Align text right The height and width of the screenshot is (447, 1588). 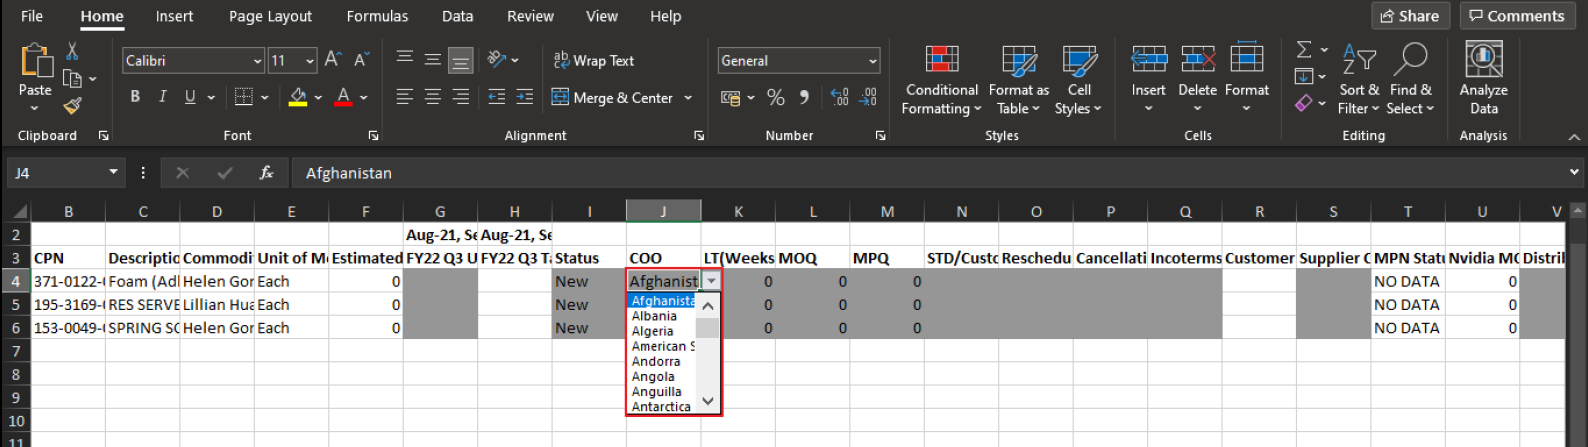pos(460,97)
